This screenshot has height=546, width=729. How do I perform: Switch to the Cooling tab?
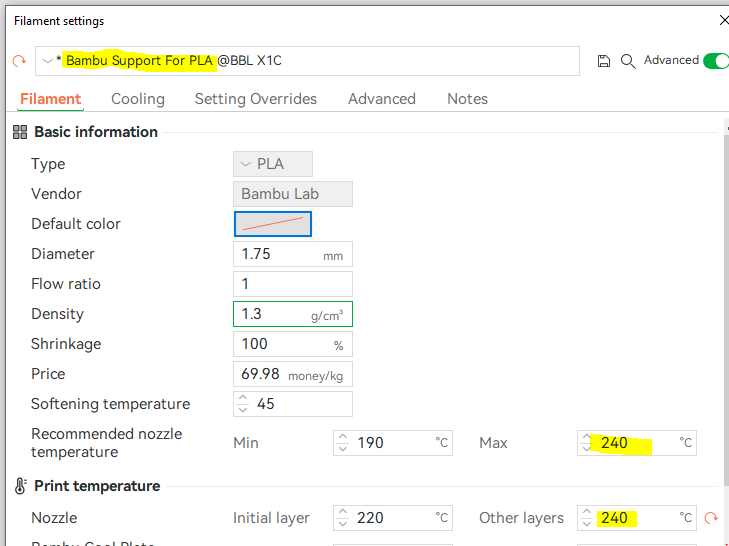[138, 99]
